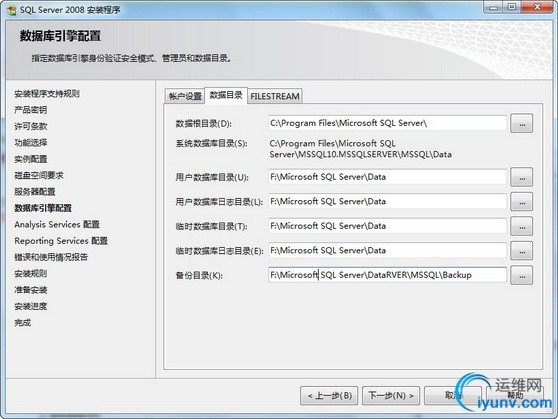Select Reporting Services 配置 step
This screenshot has height=419, width=558.
pyautogui.click(x=61, y=241)
